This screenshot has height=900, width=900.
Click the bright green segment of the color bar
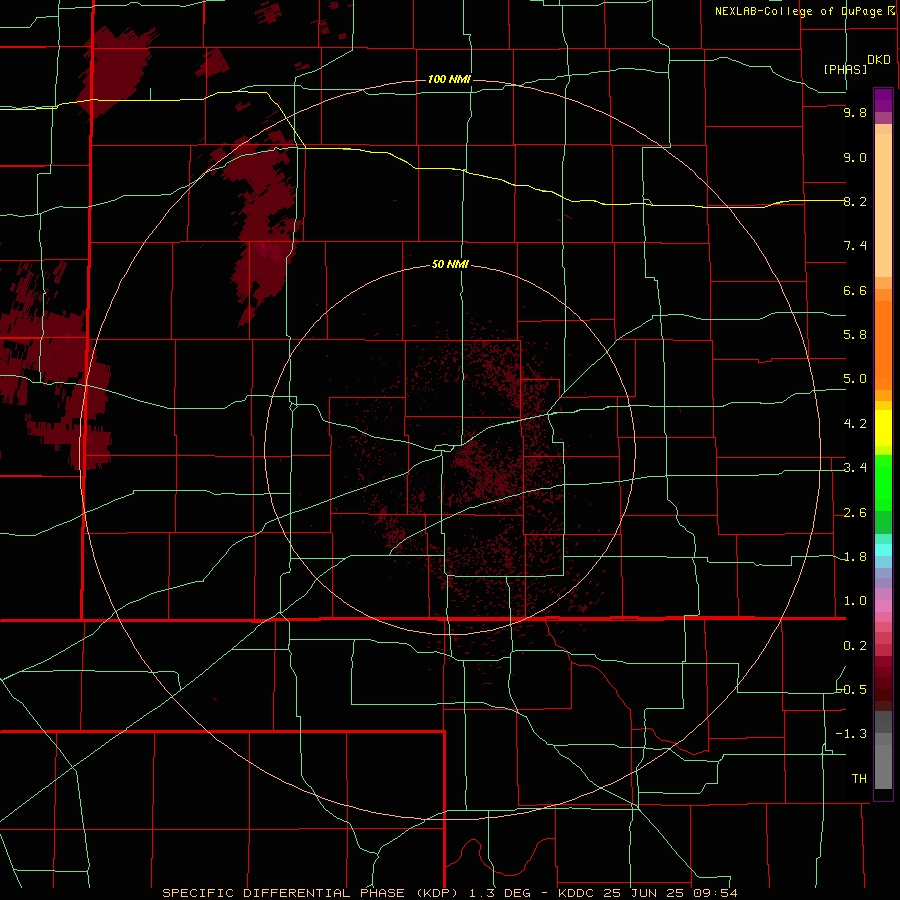pyautogui.click(x=883, y=482)
